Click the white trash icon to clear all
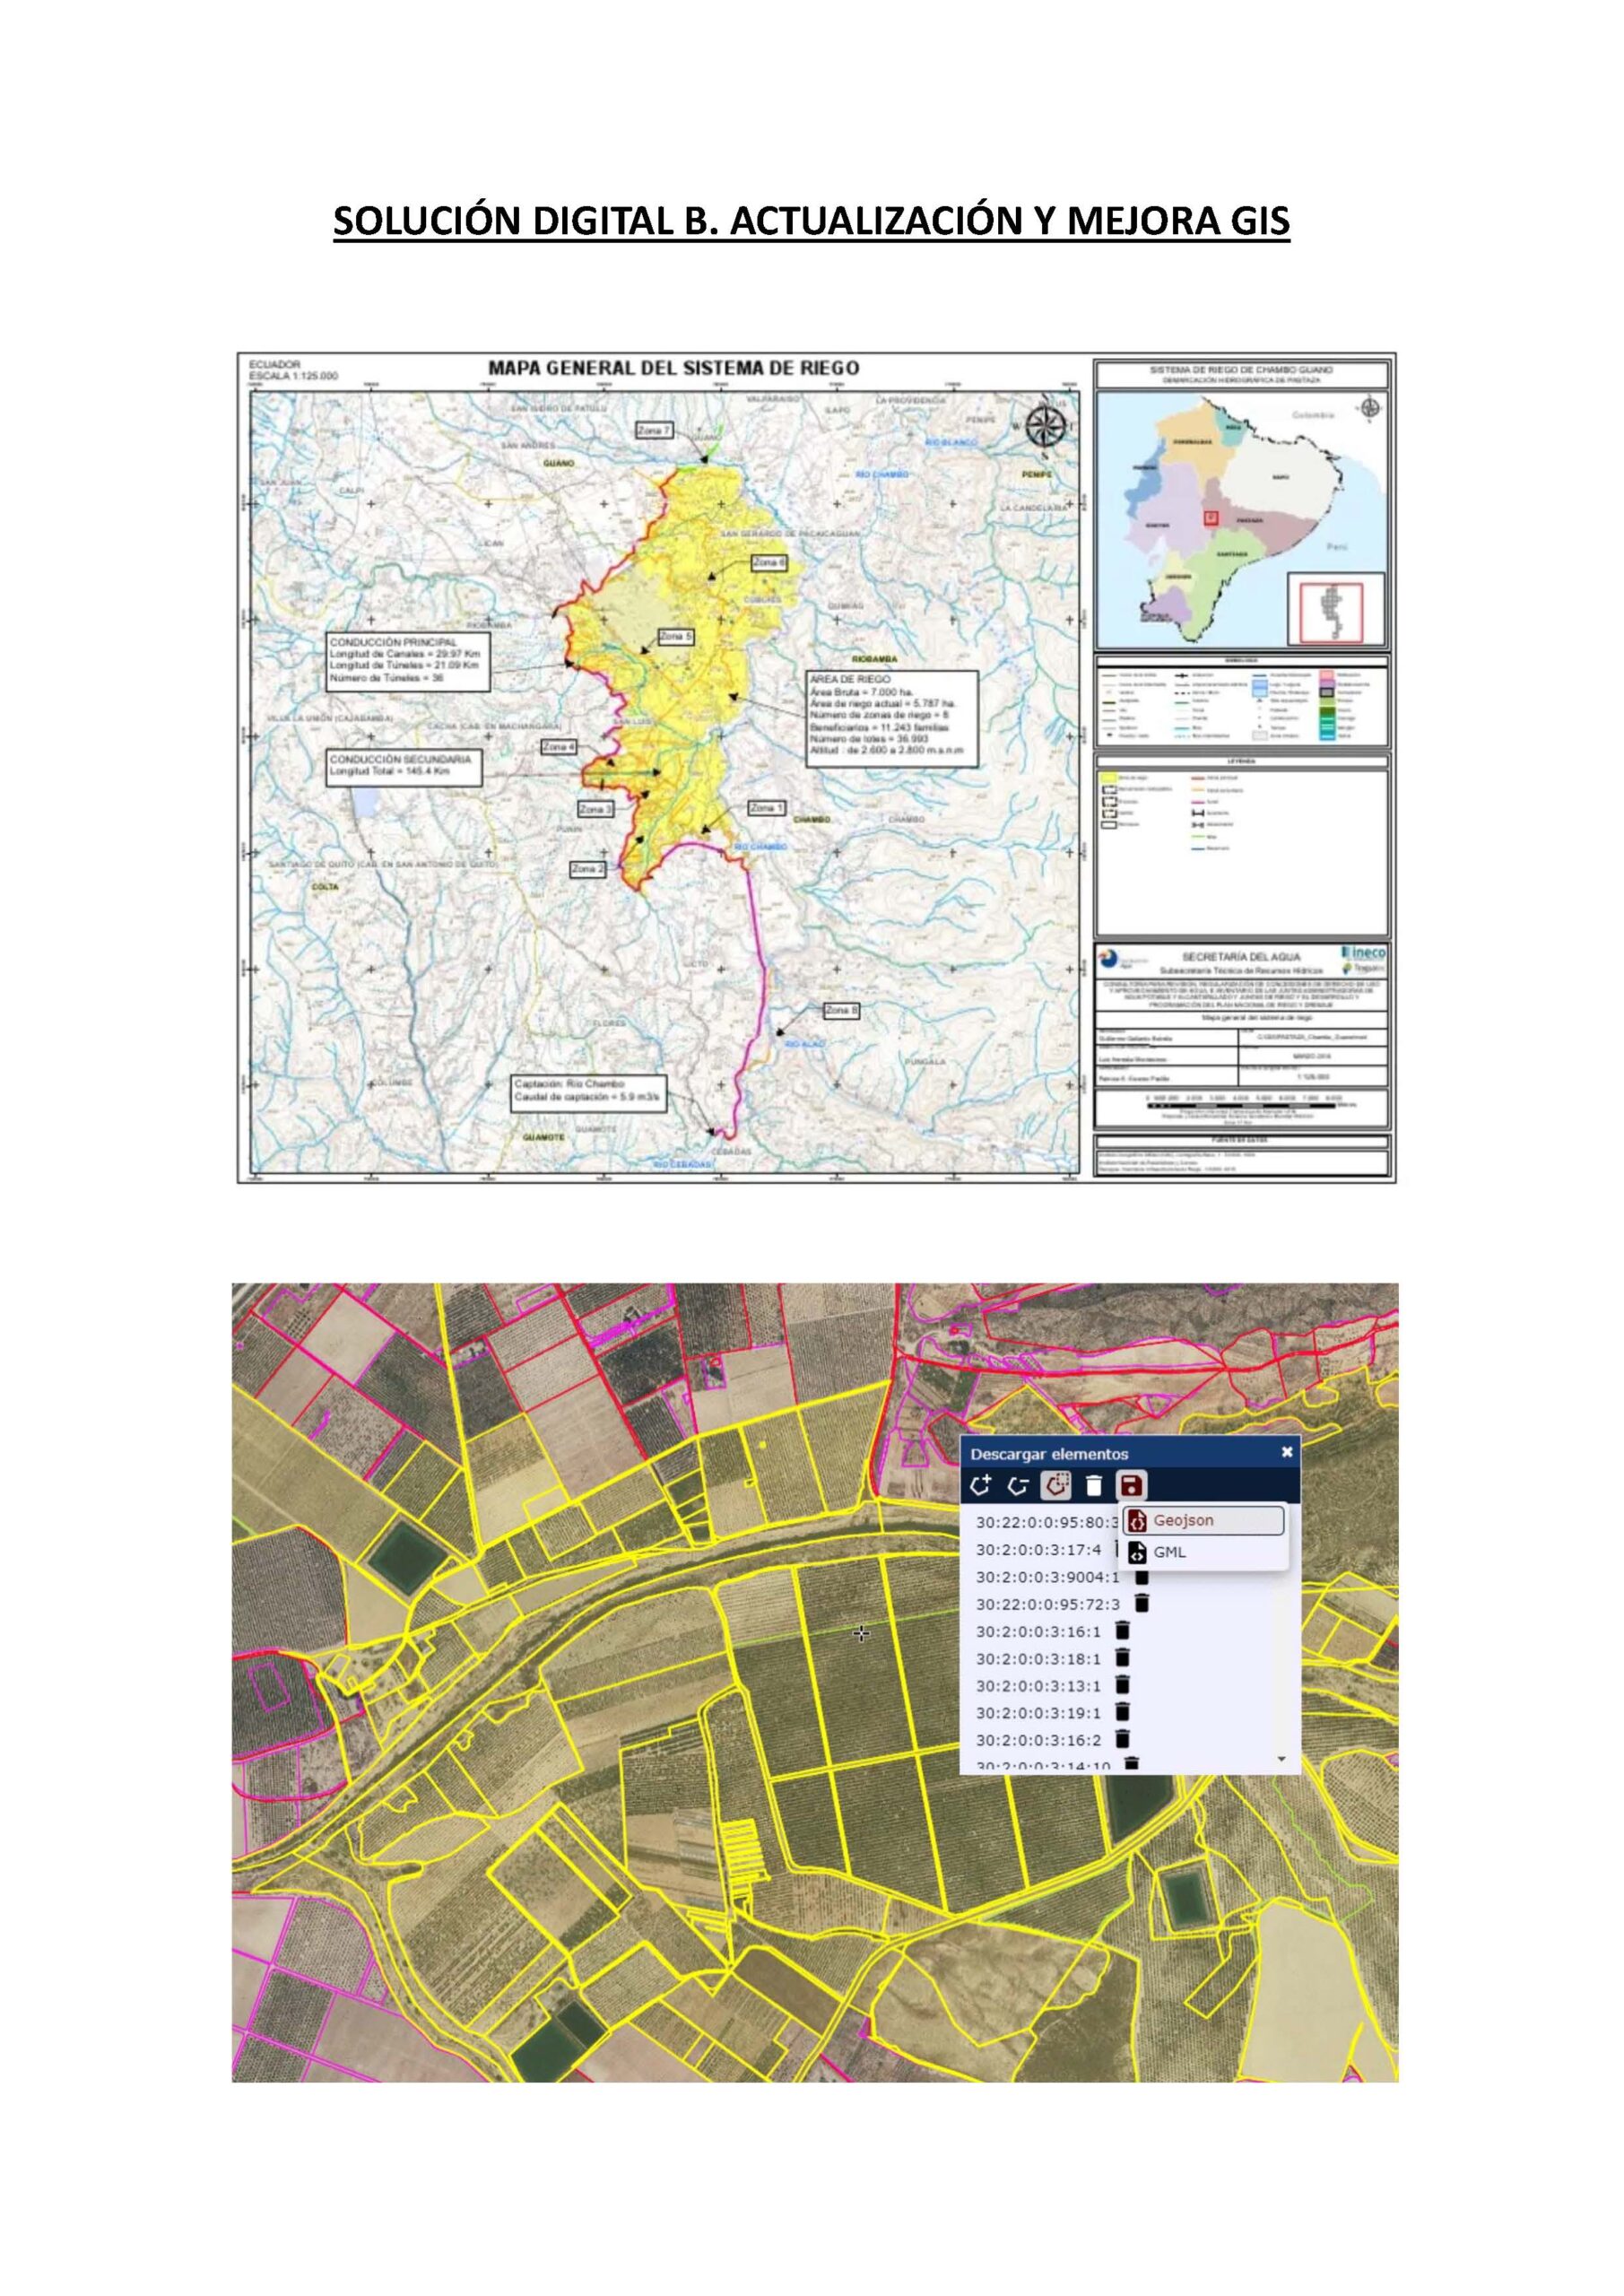Image resolution: width=1624 pixels, height=2296 pixels. coord(1094,1486)
